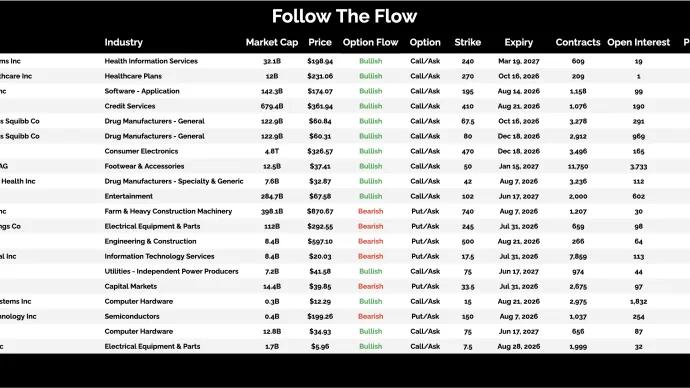The height and width of the screenshot is (388, 690).
Task: Click the Strike column header
Action: coord(468,43)
